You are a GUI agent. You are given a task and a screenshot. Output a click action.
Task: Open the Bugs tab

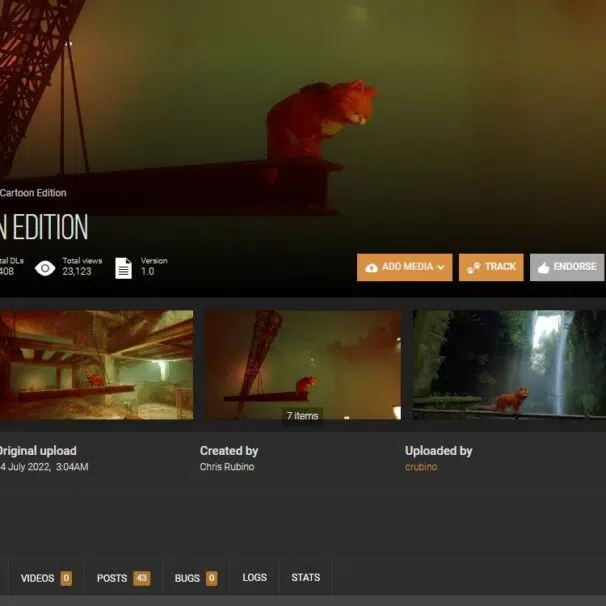[x=196, y=578]
